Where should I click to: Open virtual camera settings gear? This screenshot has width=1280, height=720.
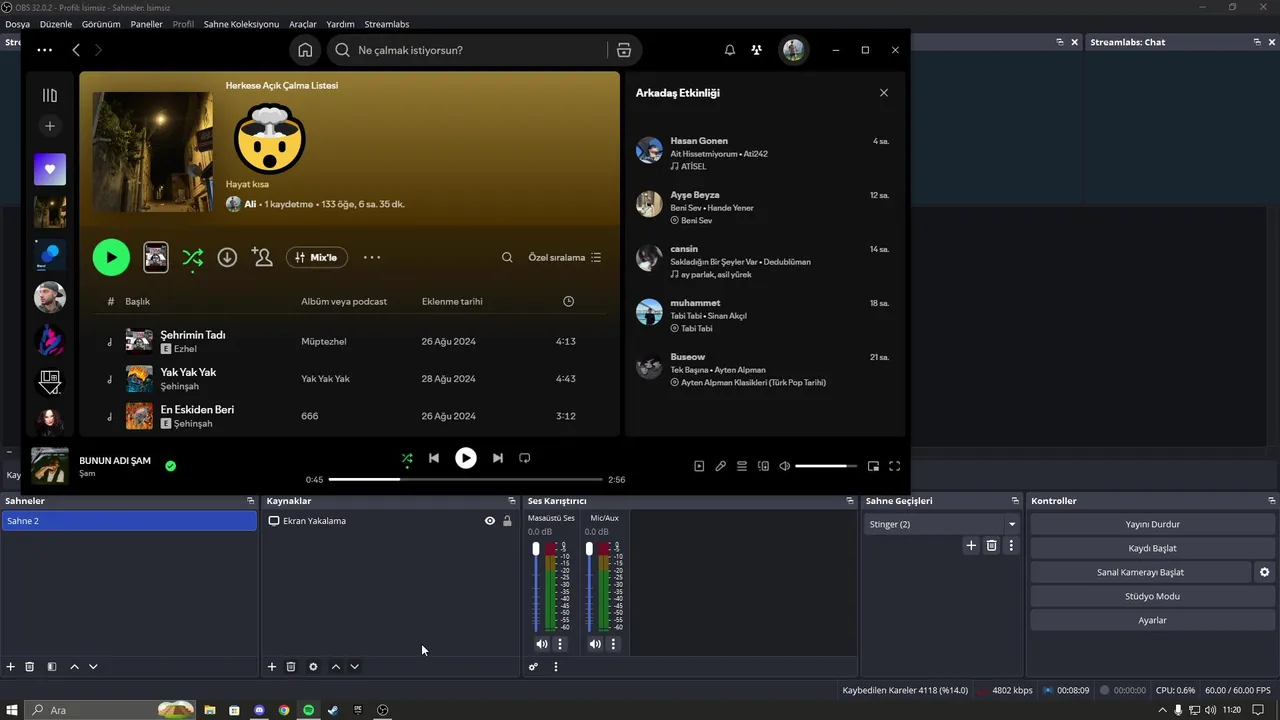click(x=1265, y=572)
